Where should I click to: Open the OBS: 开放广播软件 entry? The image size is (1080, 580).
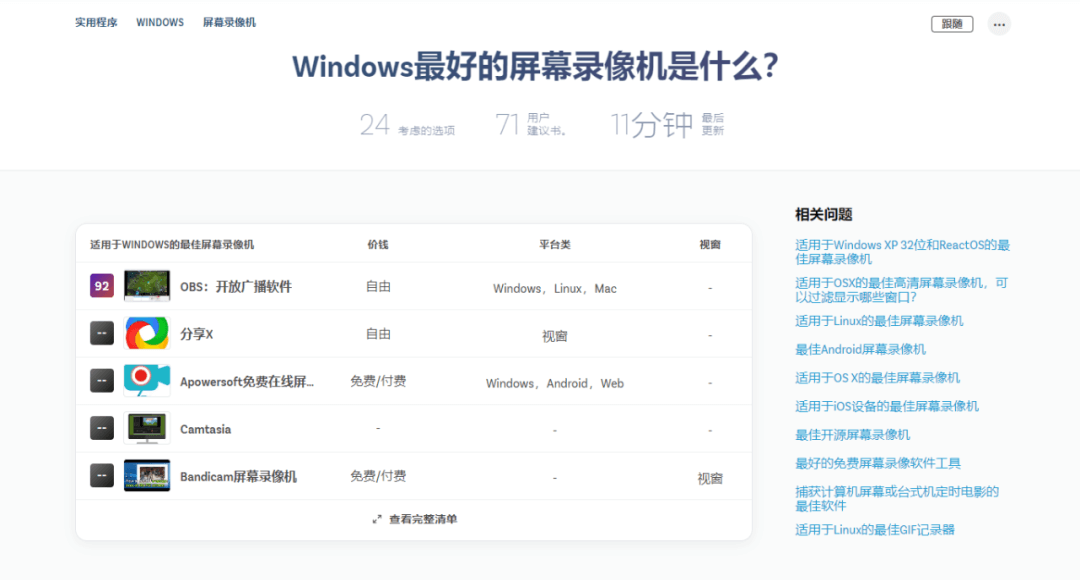236,287
